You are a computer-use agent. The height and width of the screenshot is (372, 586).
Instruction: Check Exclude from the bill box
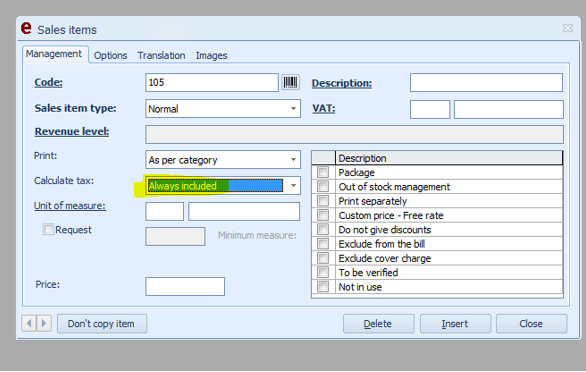(323, 244)
